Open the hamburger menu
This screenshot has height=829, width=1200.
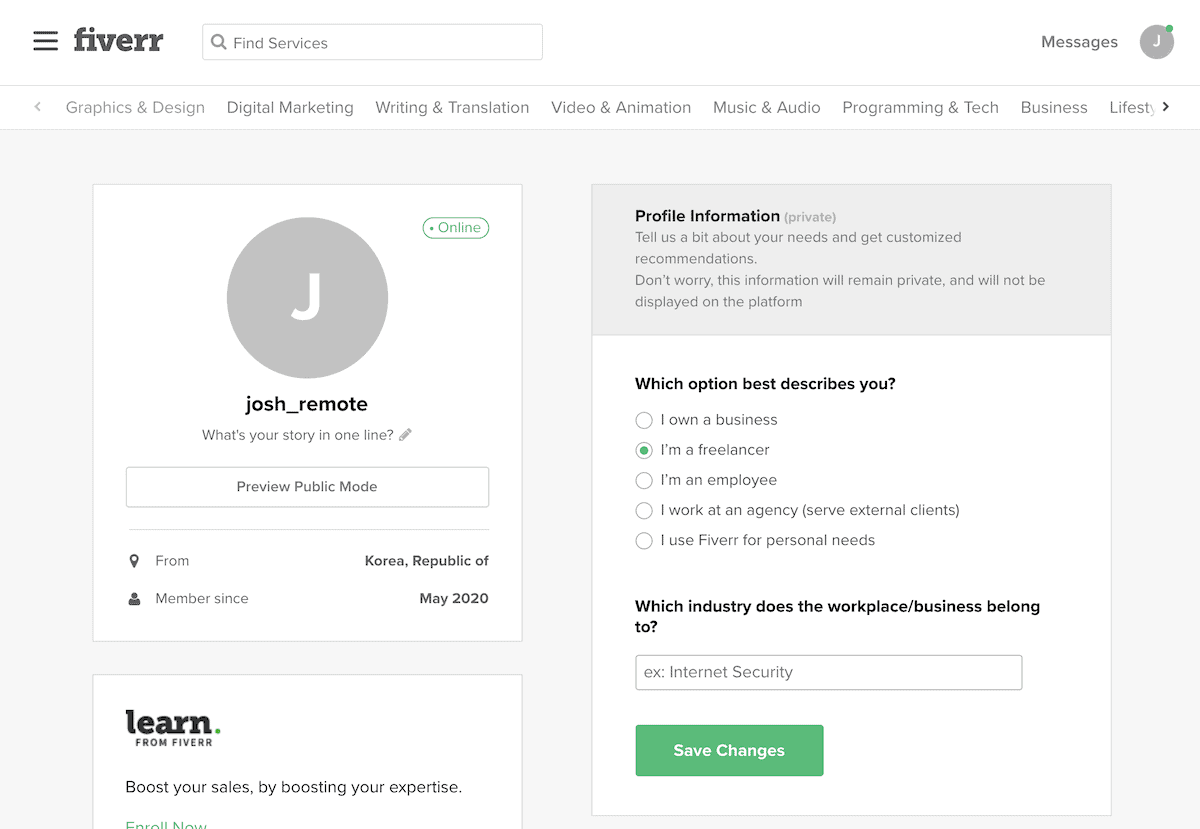coord(45,41)
